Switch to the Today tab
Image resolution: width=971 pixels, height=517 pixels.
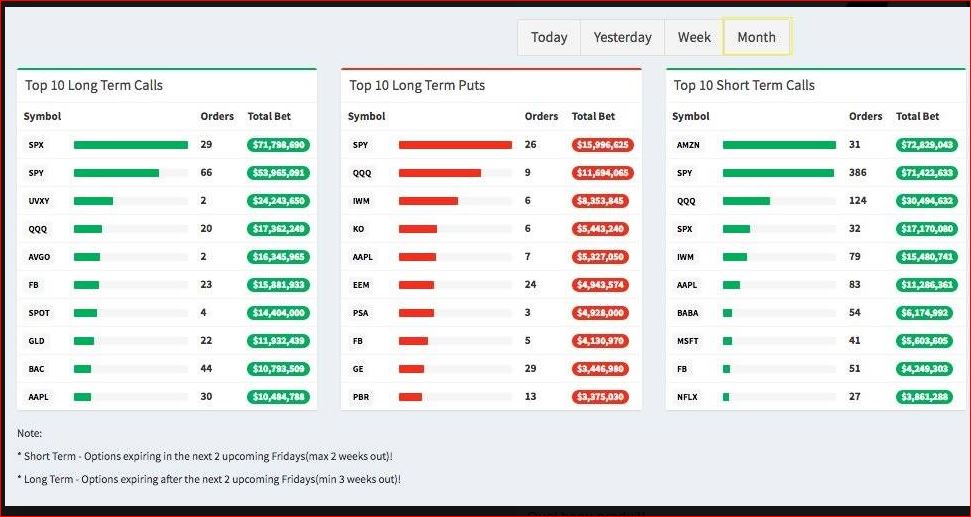point(549,37)
